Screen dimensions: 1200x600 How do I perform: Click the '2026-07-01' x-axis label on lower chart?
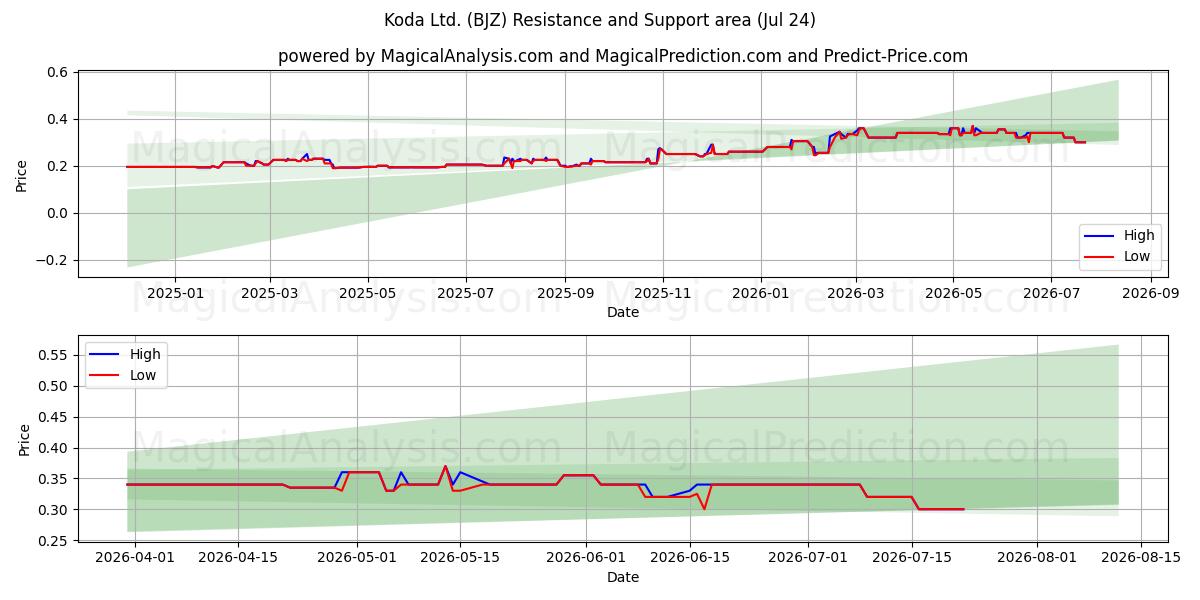[x=808, y=558]
